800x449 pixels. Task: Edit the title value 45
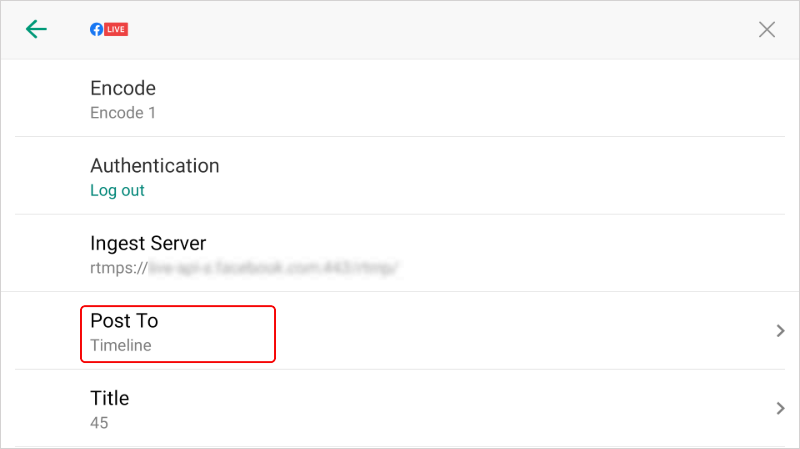pyautogui.click(x=99, y=423)
